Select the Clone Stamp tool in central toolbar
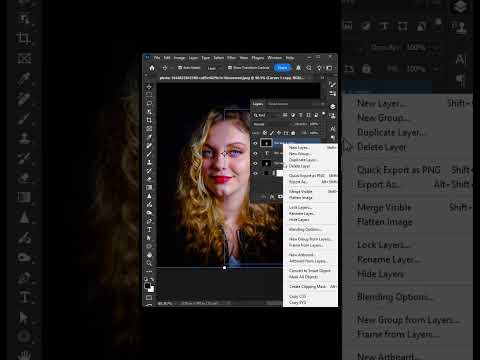The image size is (480, 360). tap(149, 162)
